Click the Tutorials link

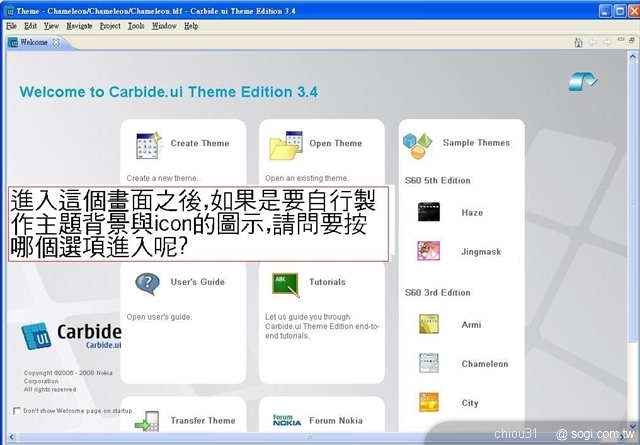(x=327, y=282)
